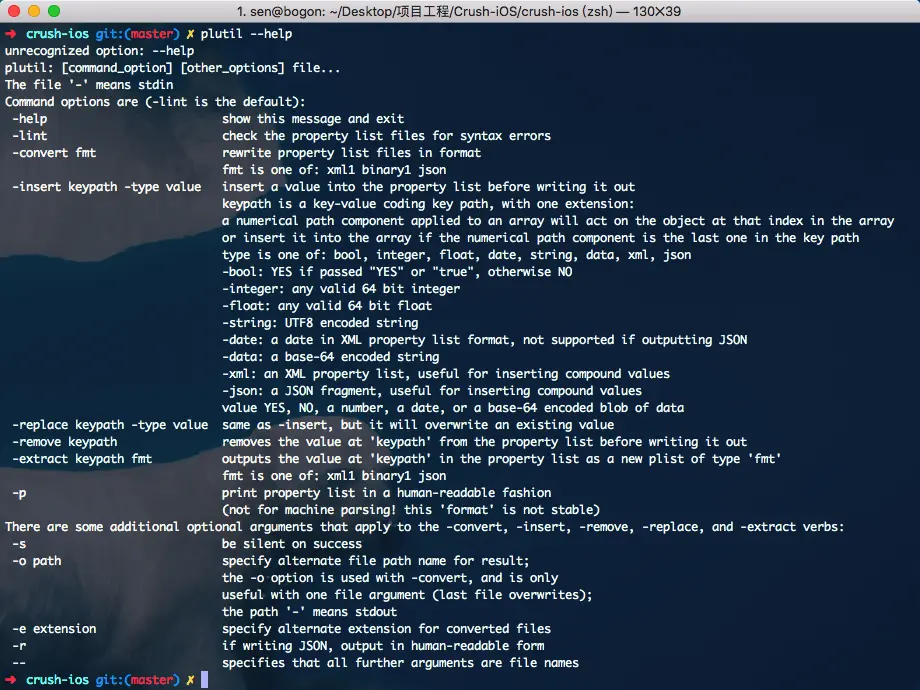Click the '-convert fmt' option entry
Viewport: 920px width, 690px height.
tap(54, 153)
